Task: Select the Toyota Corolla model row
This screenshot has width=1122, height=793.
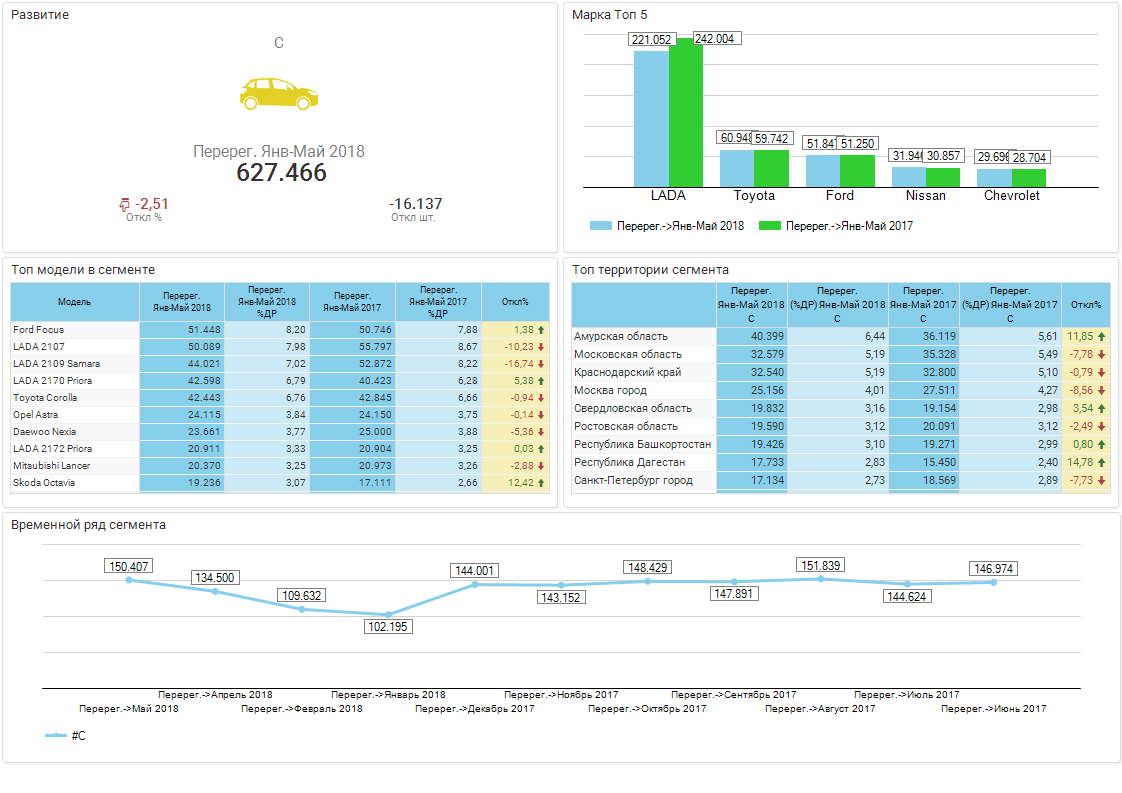Action: click(46, 398)
